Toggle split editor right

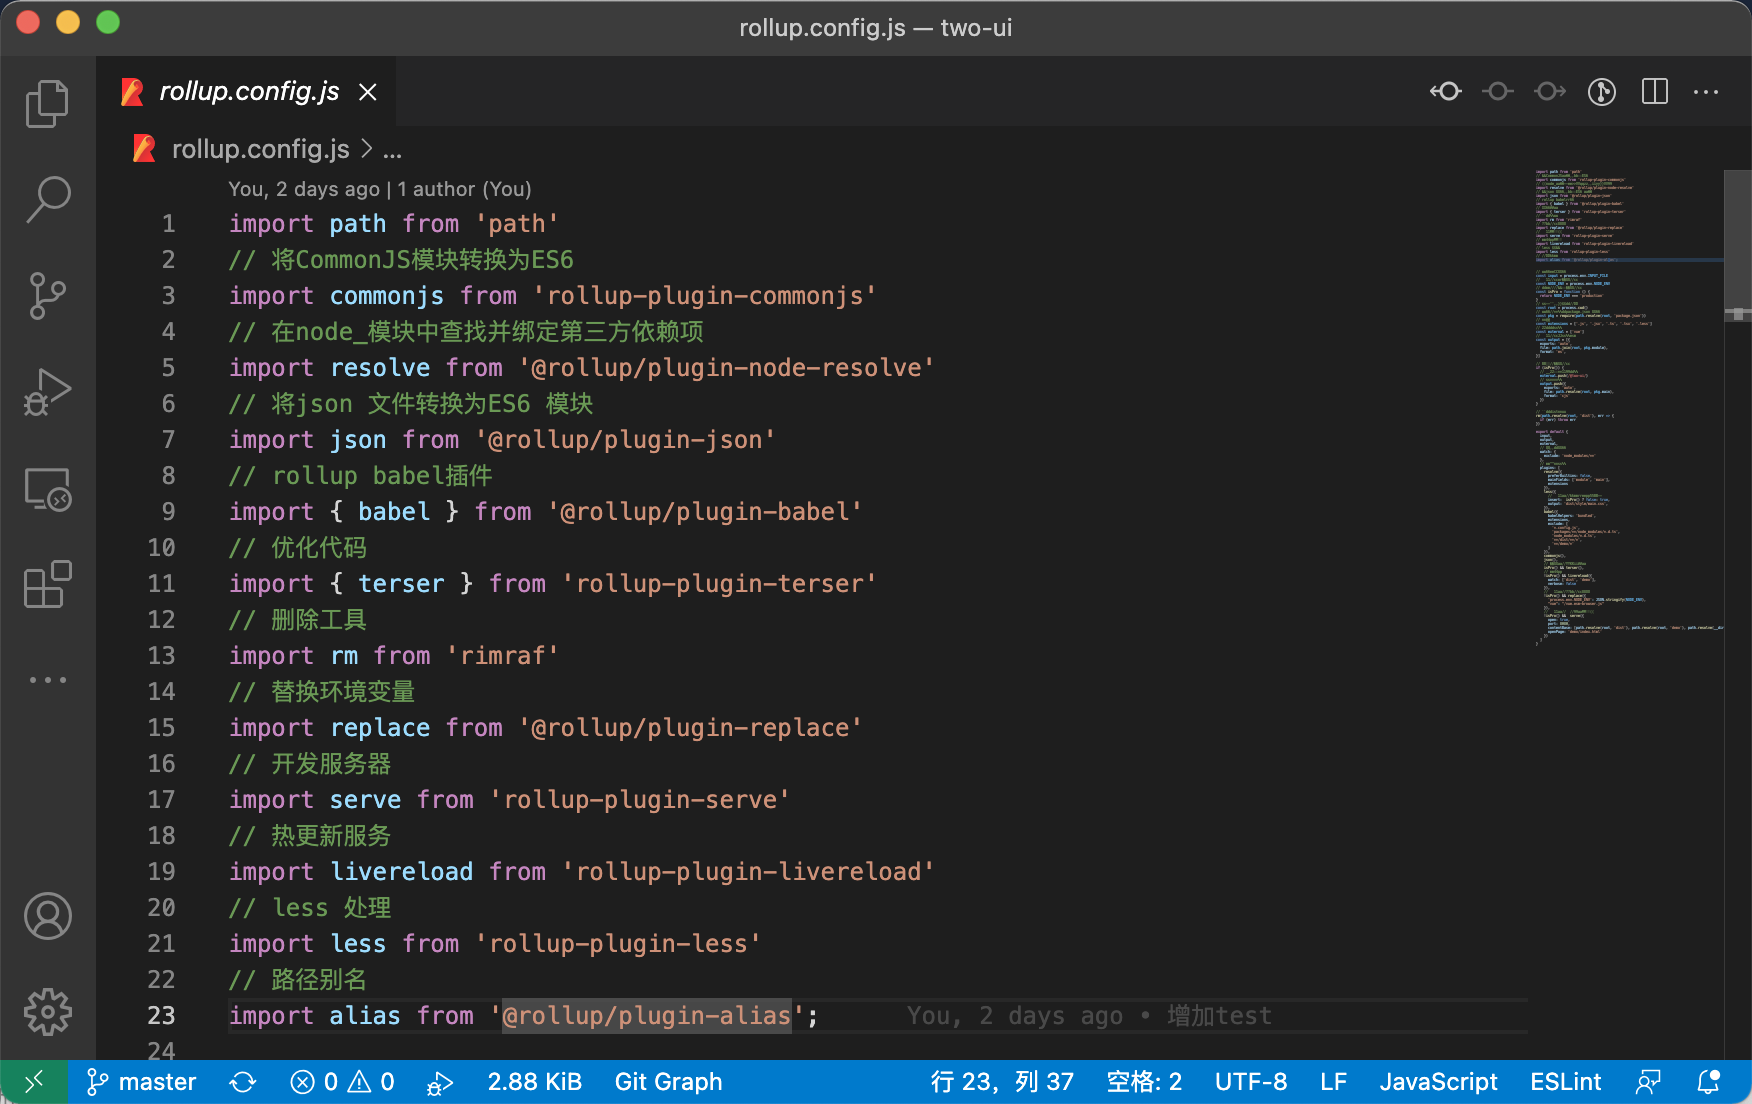(x=1655, y=92)
